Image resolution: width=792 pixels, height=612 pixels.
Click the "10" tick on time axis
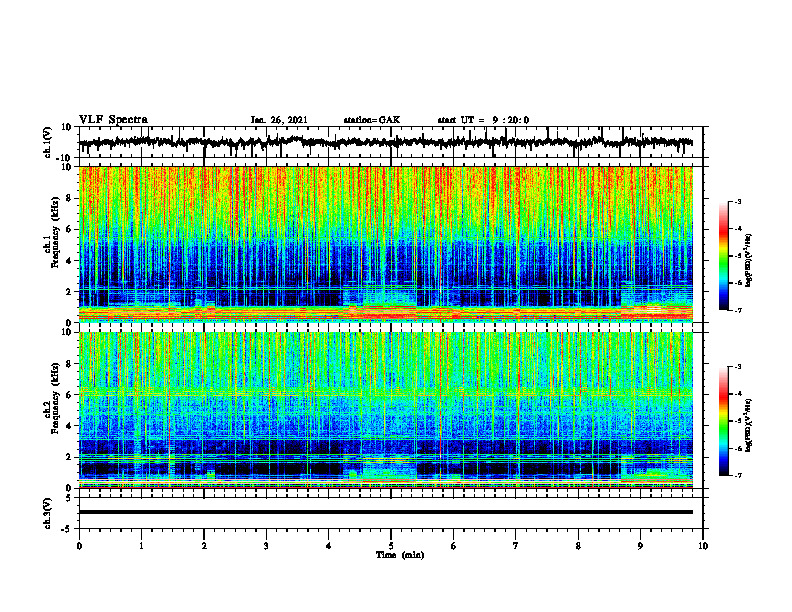703,546
